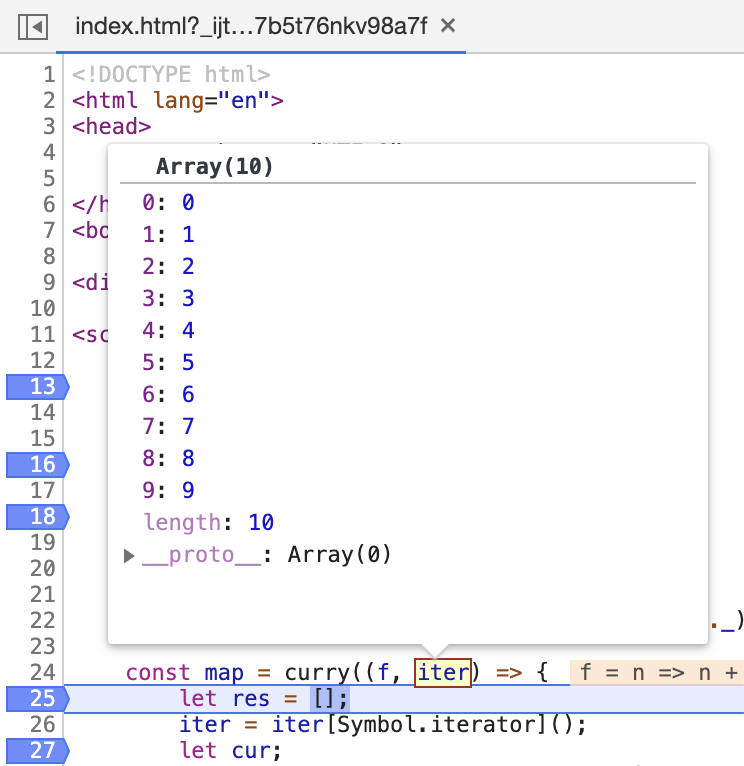Close the index.html file tab
744x766 pixels.
coord(447,25)
